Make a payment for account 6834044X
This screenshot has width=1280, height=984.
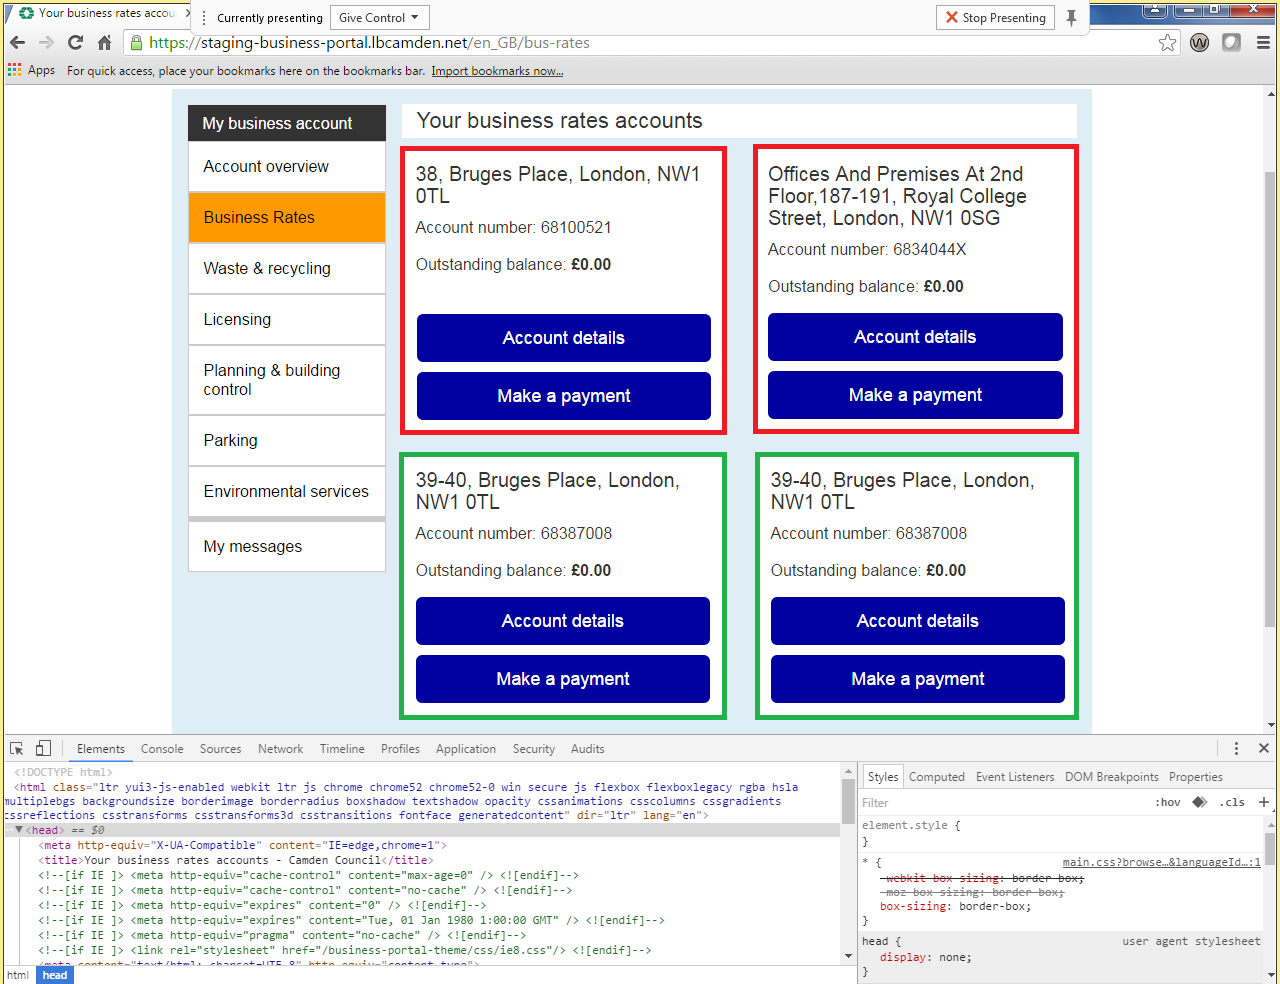coord(915,395)
